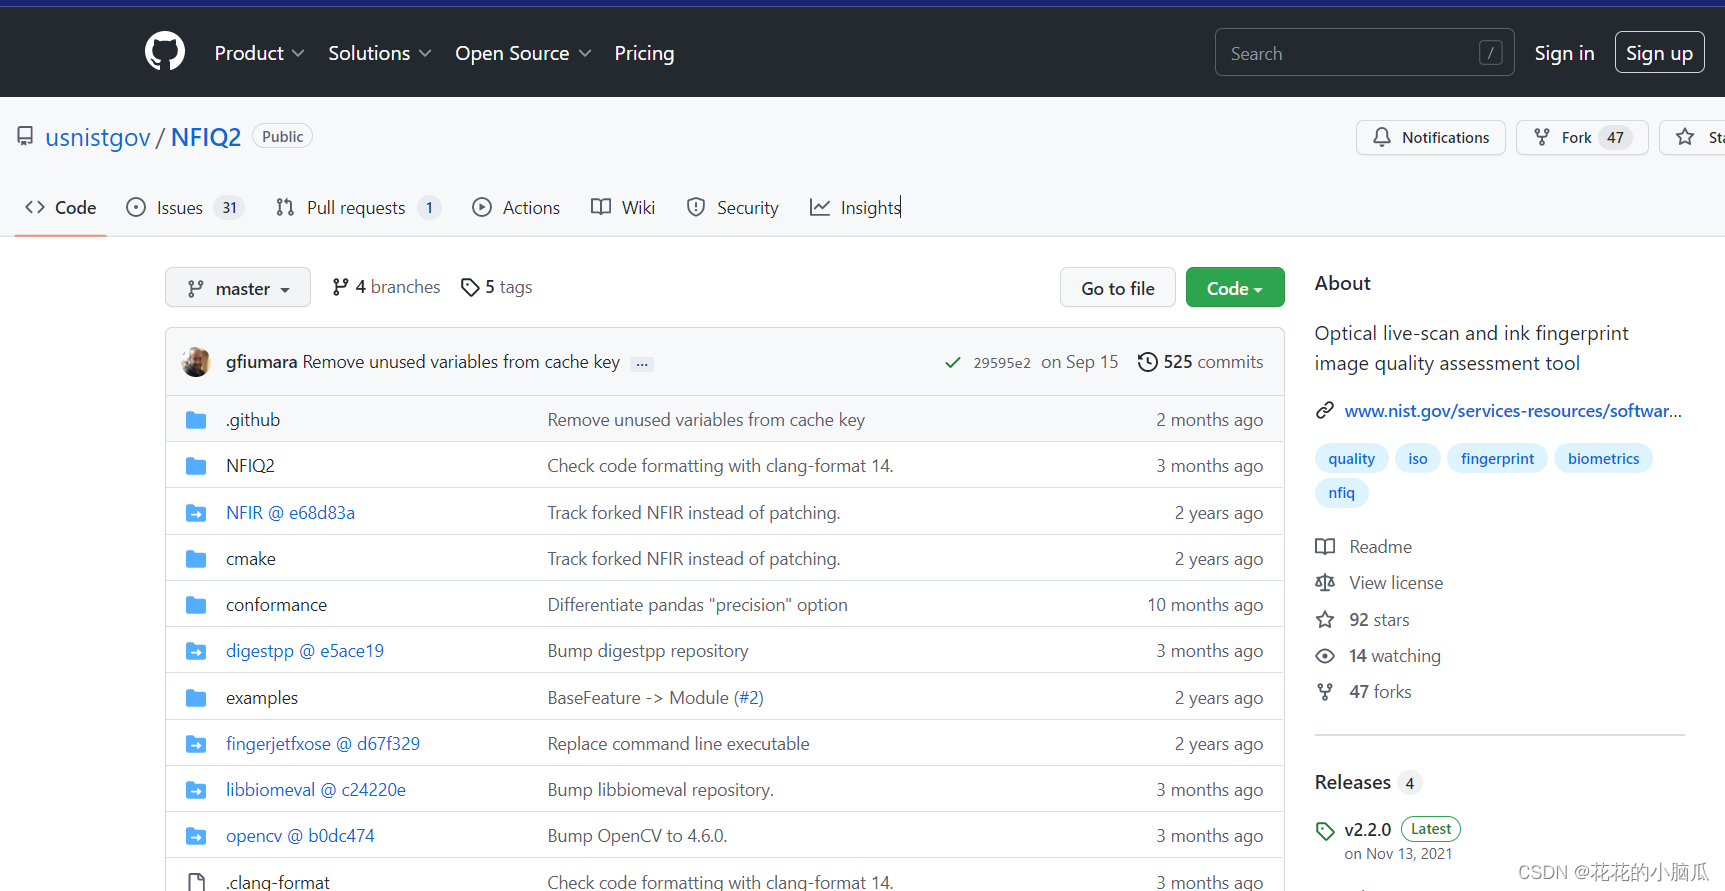Switch to the Issues tab

pyautogui.click(x=184, y=208)
